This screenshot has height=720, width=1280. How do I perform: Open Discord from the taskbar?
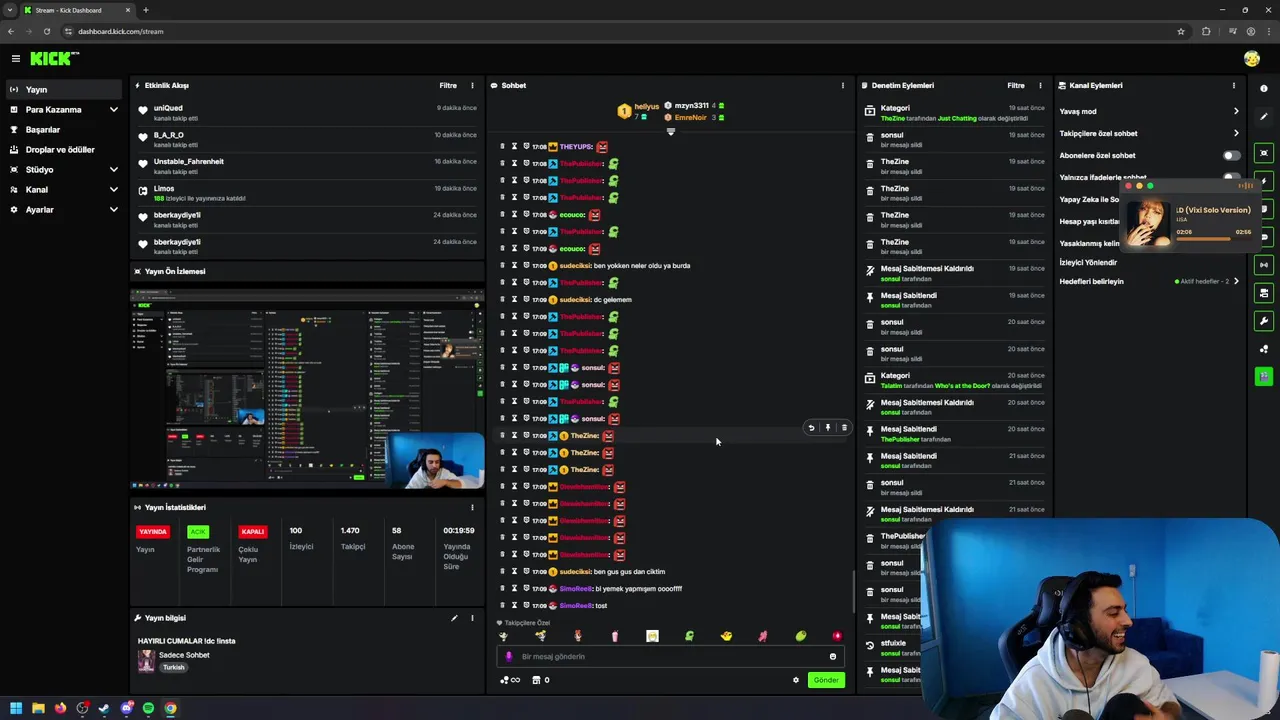coord(126,708)
